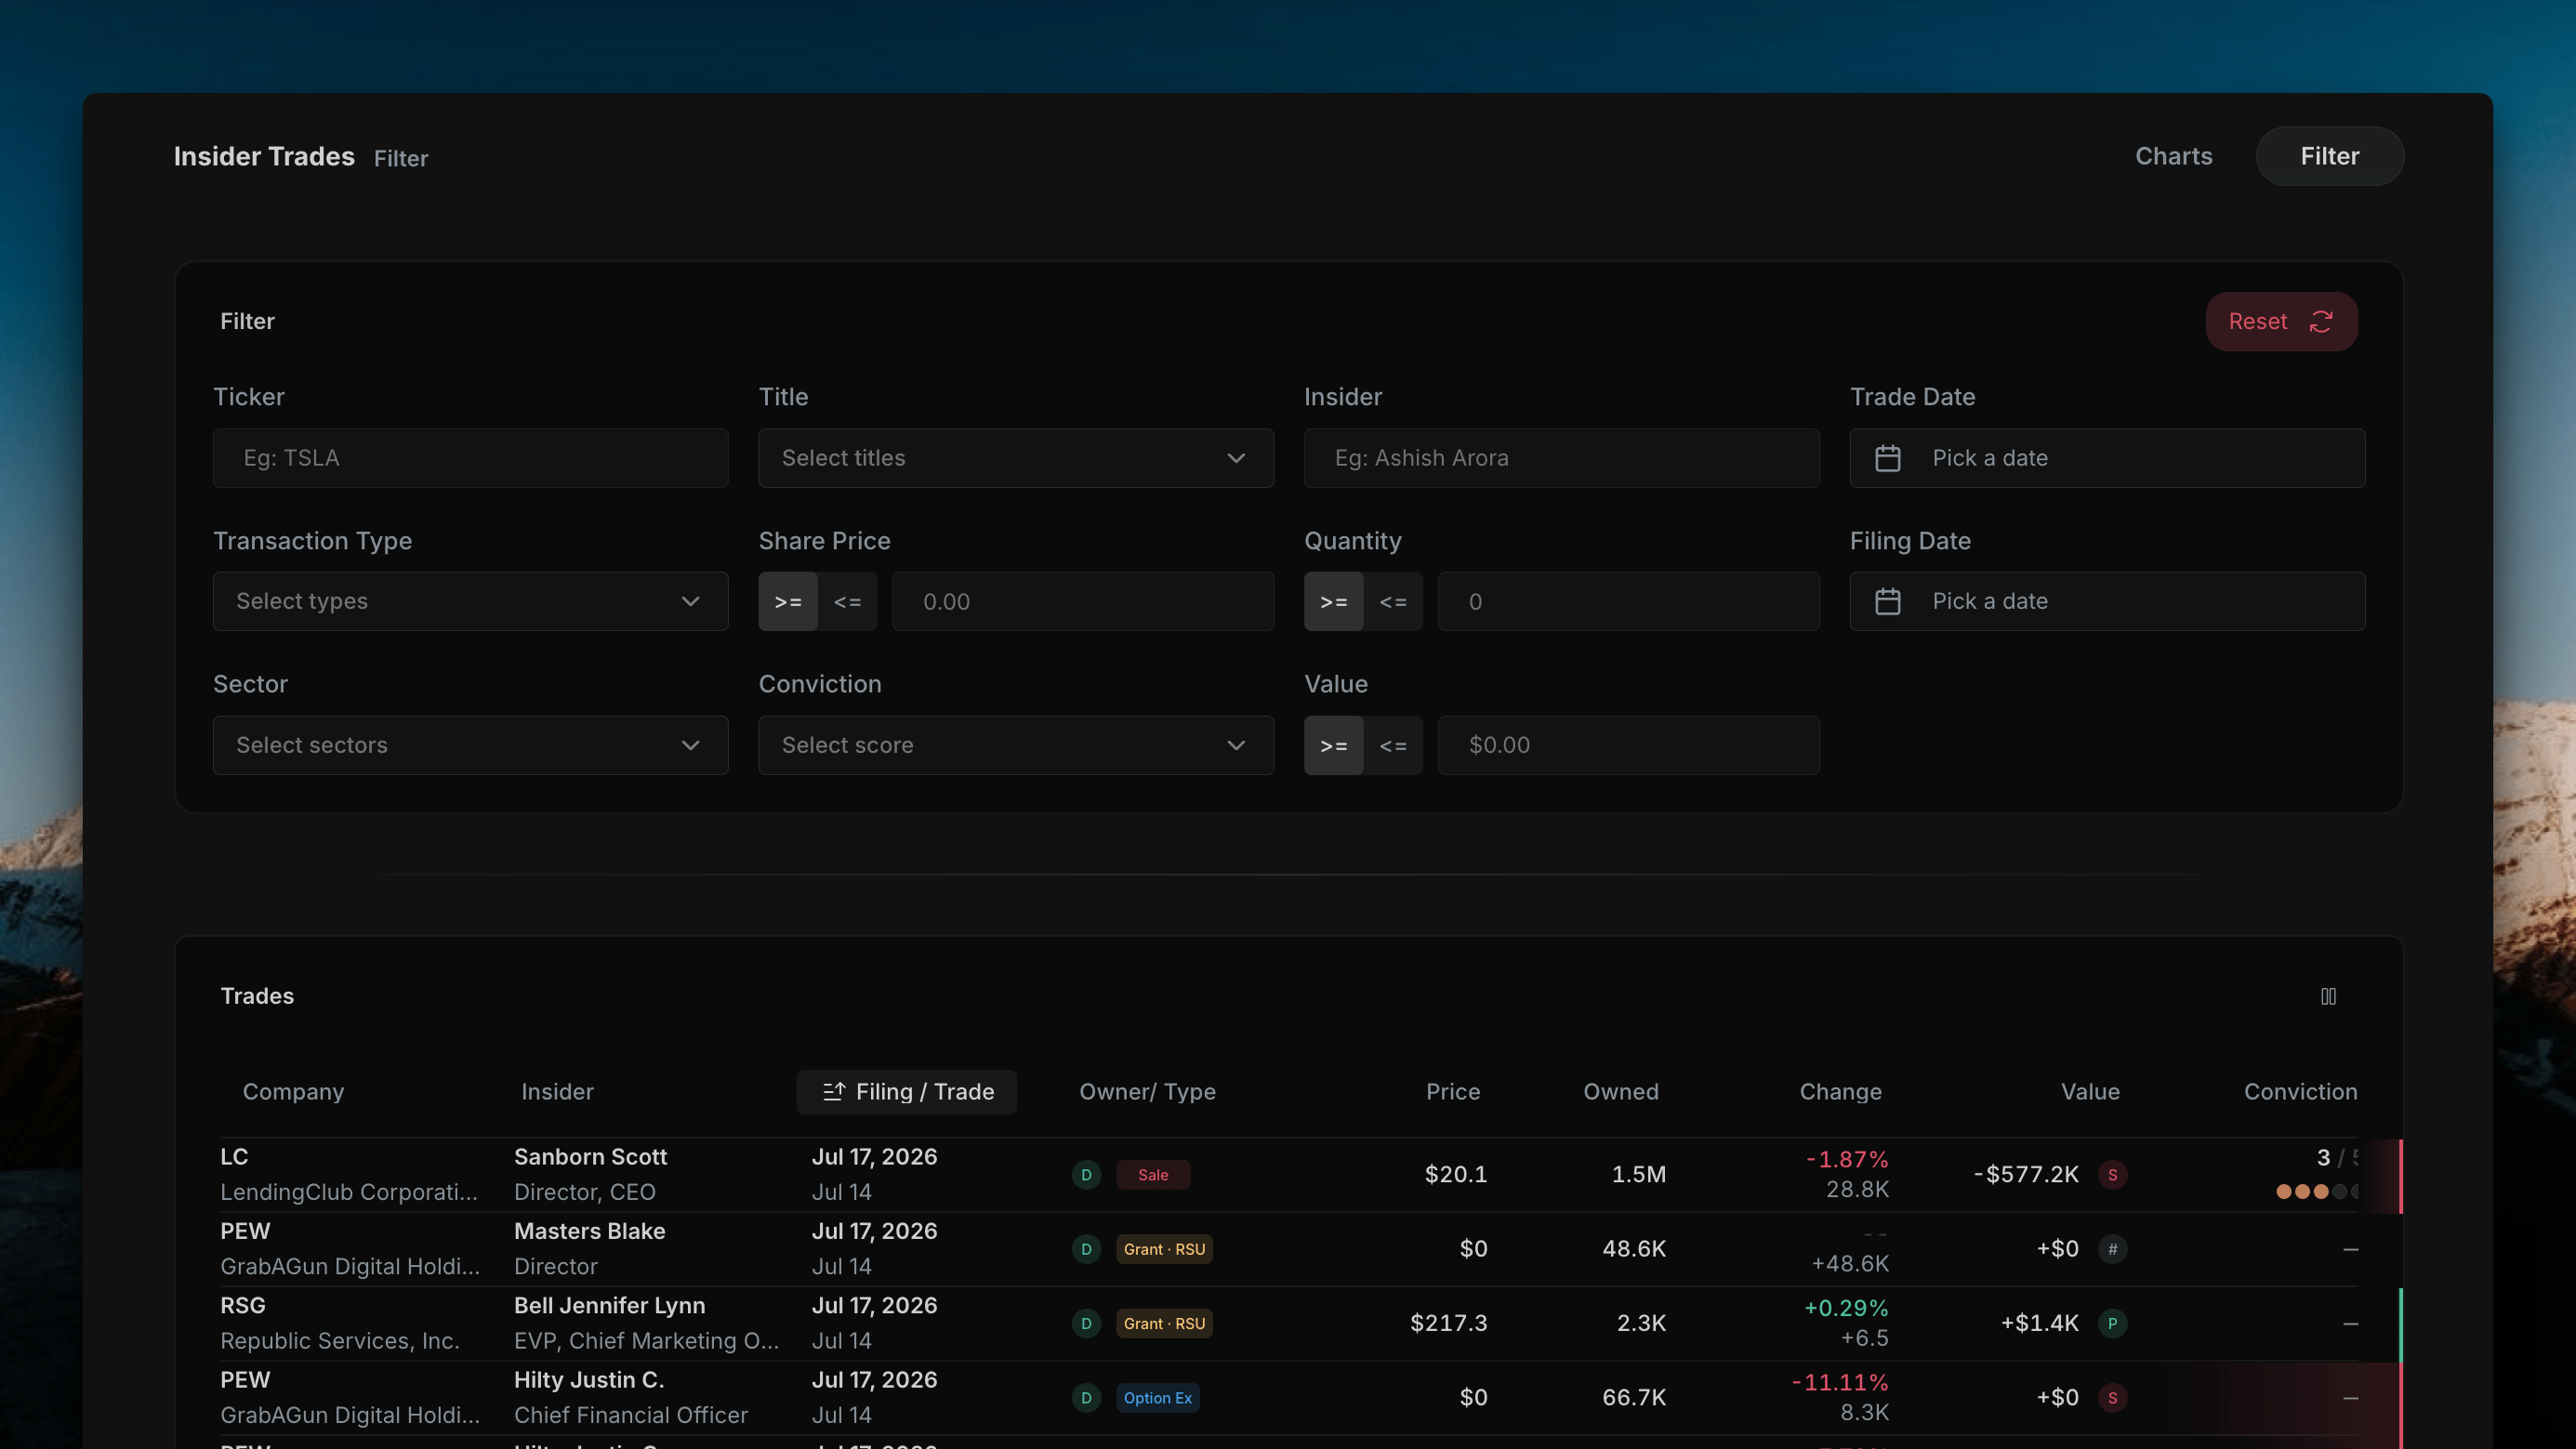Click the Value column header
2576x1449 pixels.
[2090, 1092]
